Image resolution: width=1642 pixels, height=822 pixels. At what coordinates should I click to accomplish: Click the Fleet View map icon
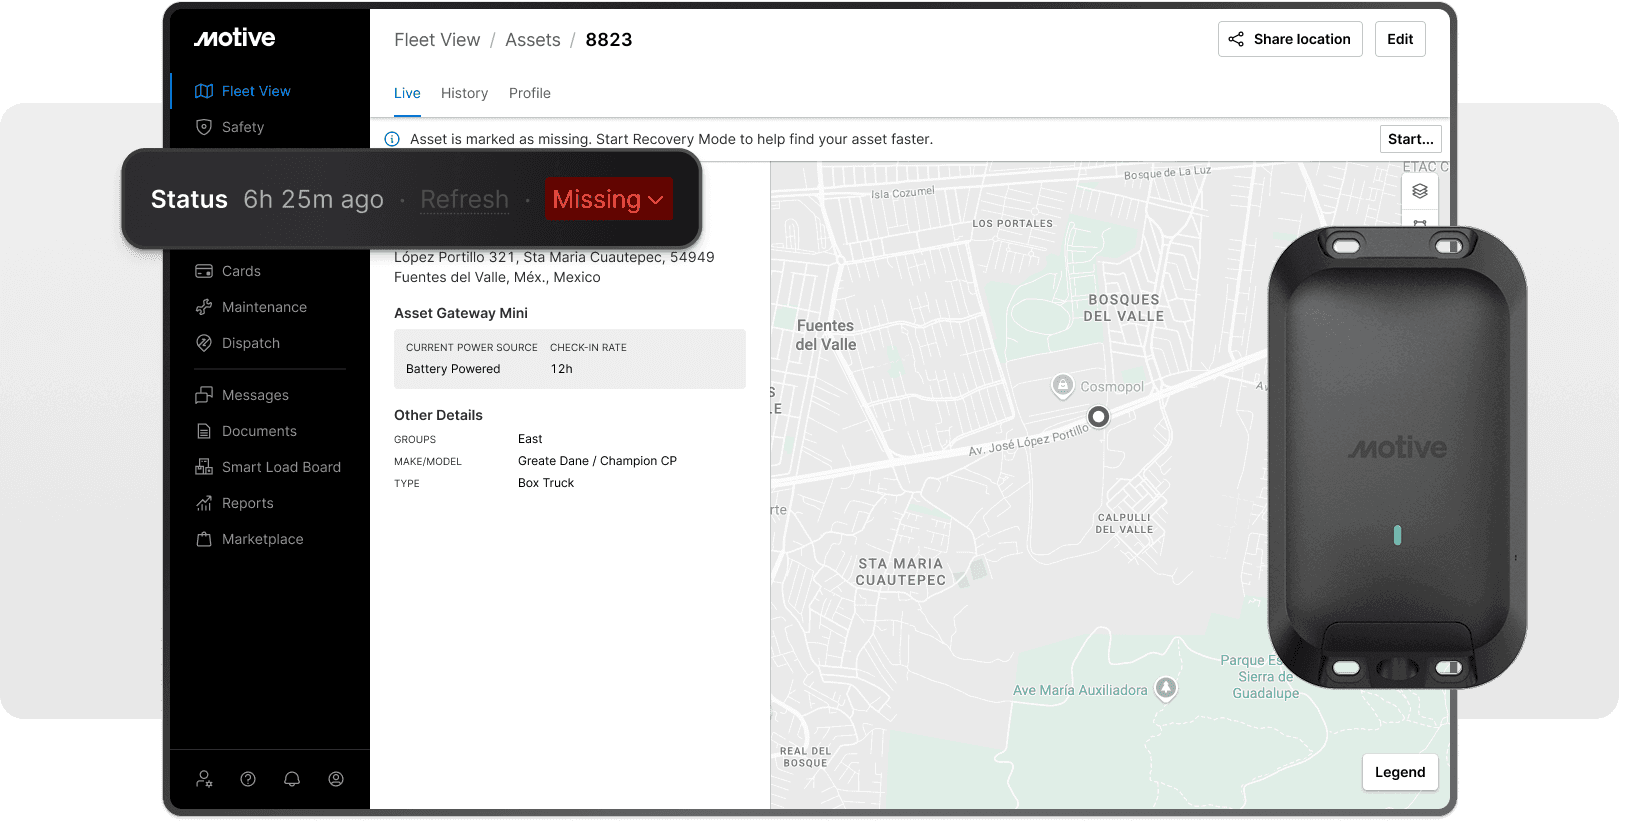pyautogui.click(x=204, y=91)
